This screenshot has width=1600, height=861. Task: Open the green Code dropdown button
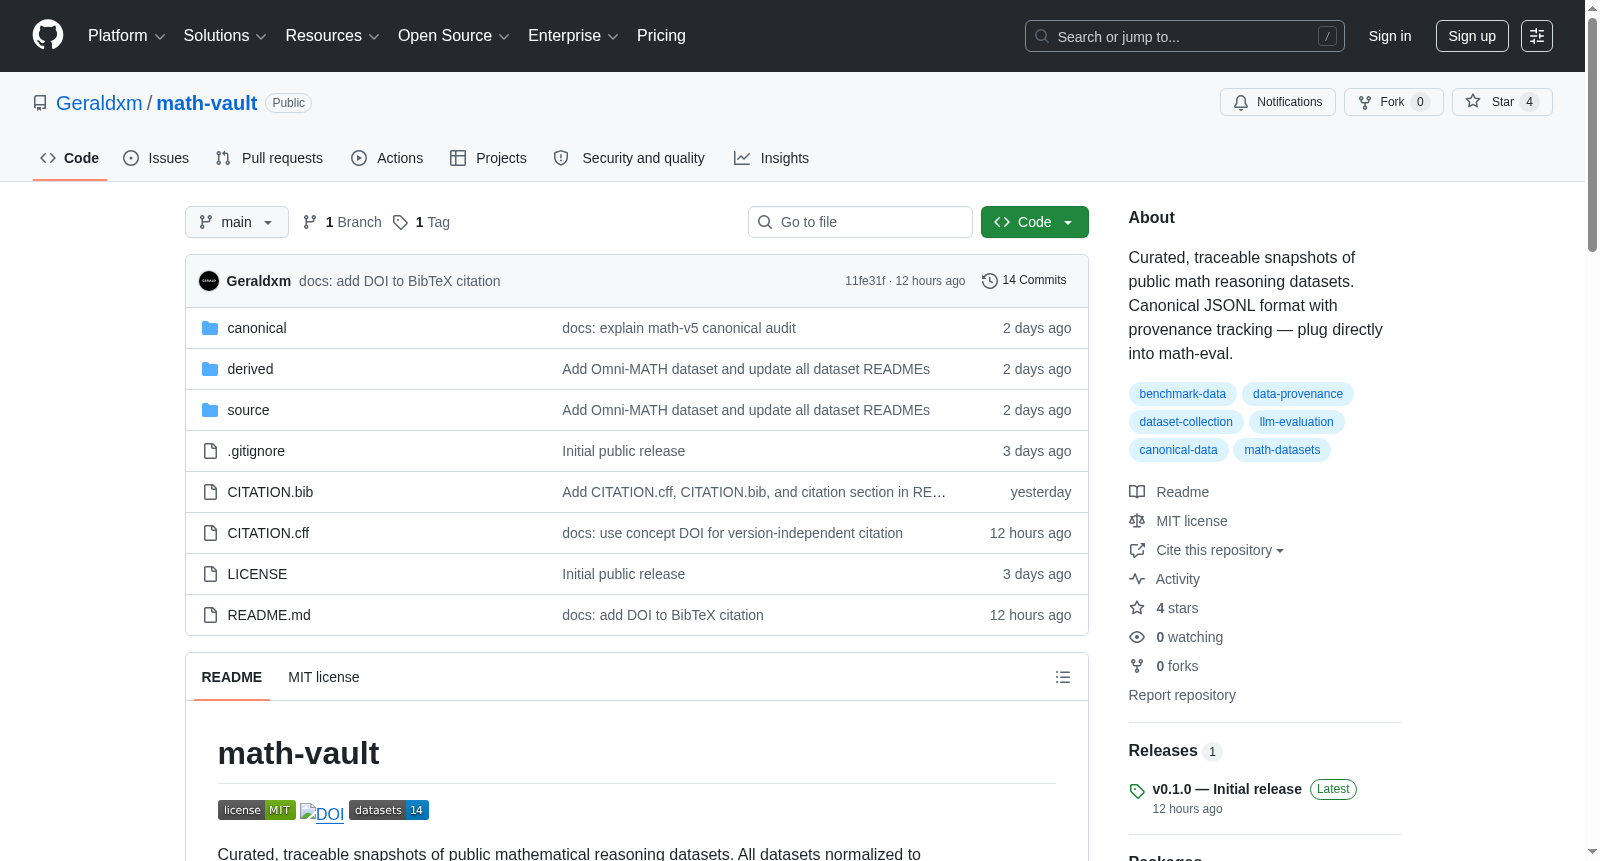1035,222
